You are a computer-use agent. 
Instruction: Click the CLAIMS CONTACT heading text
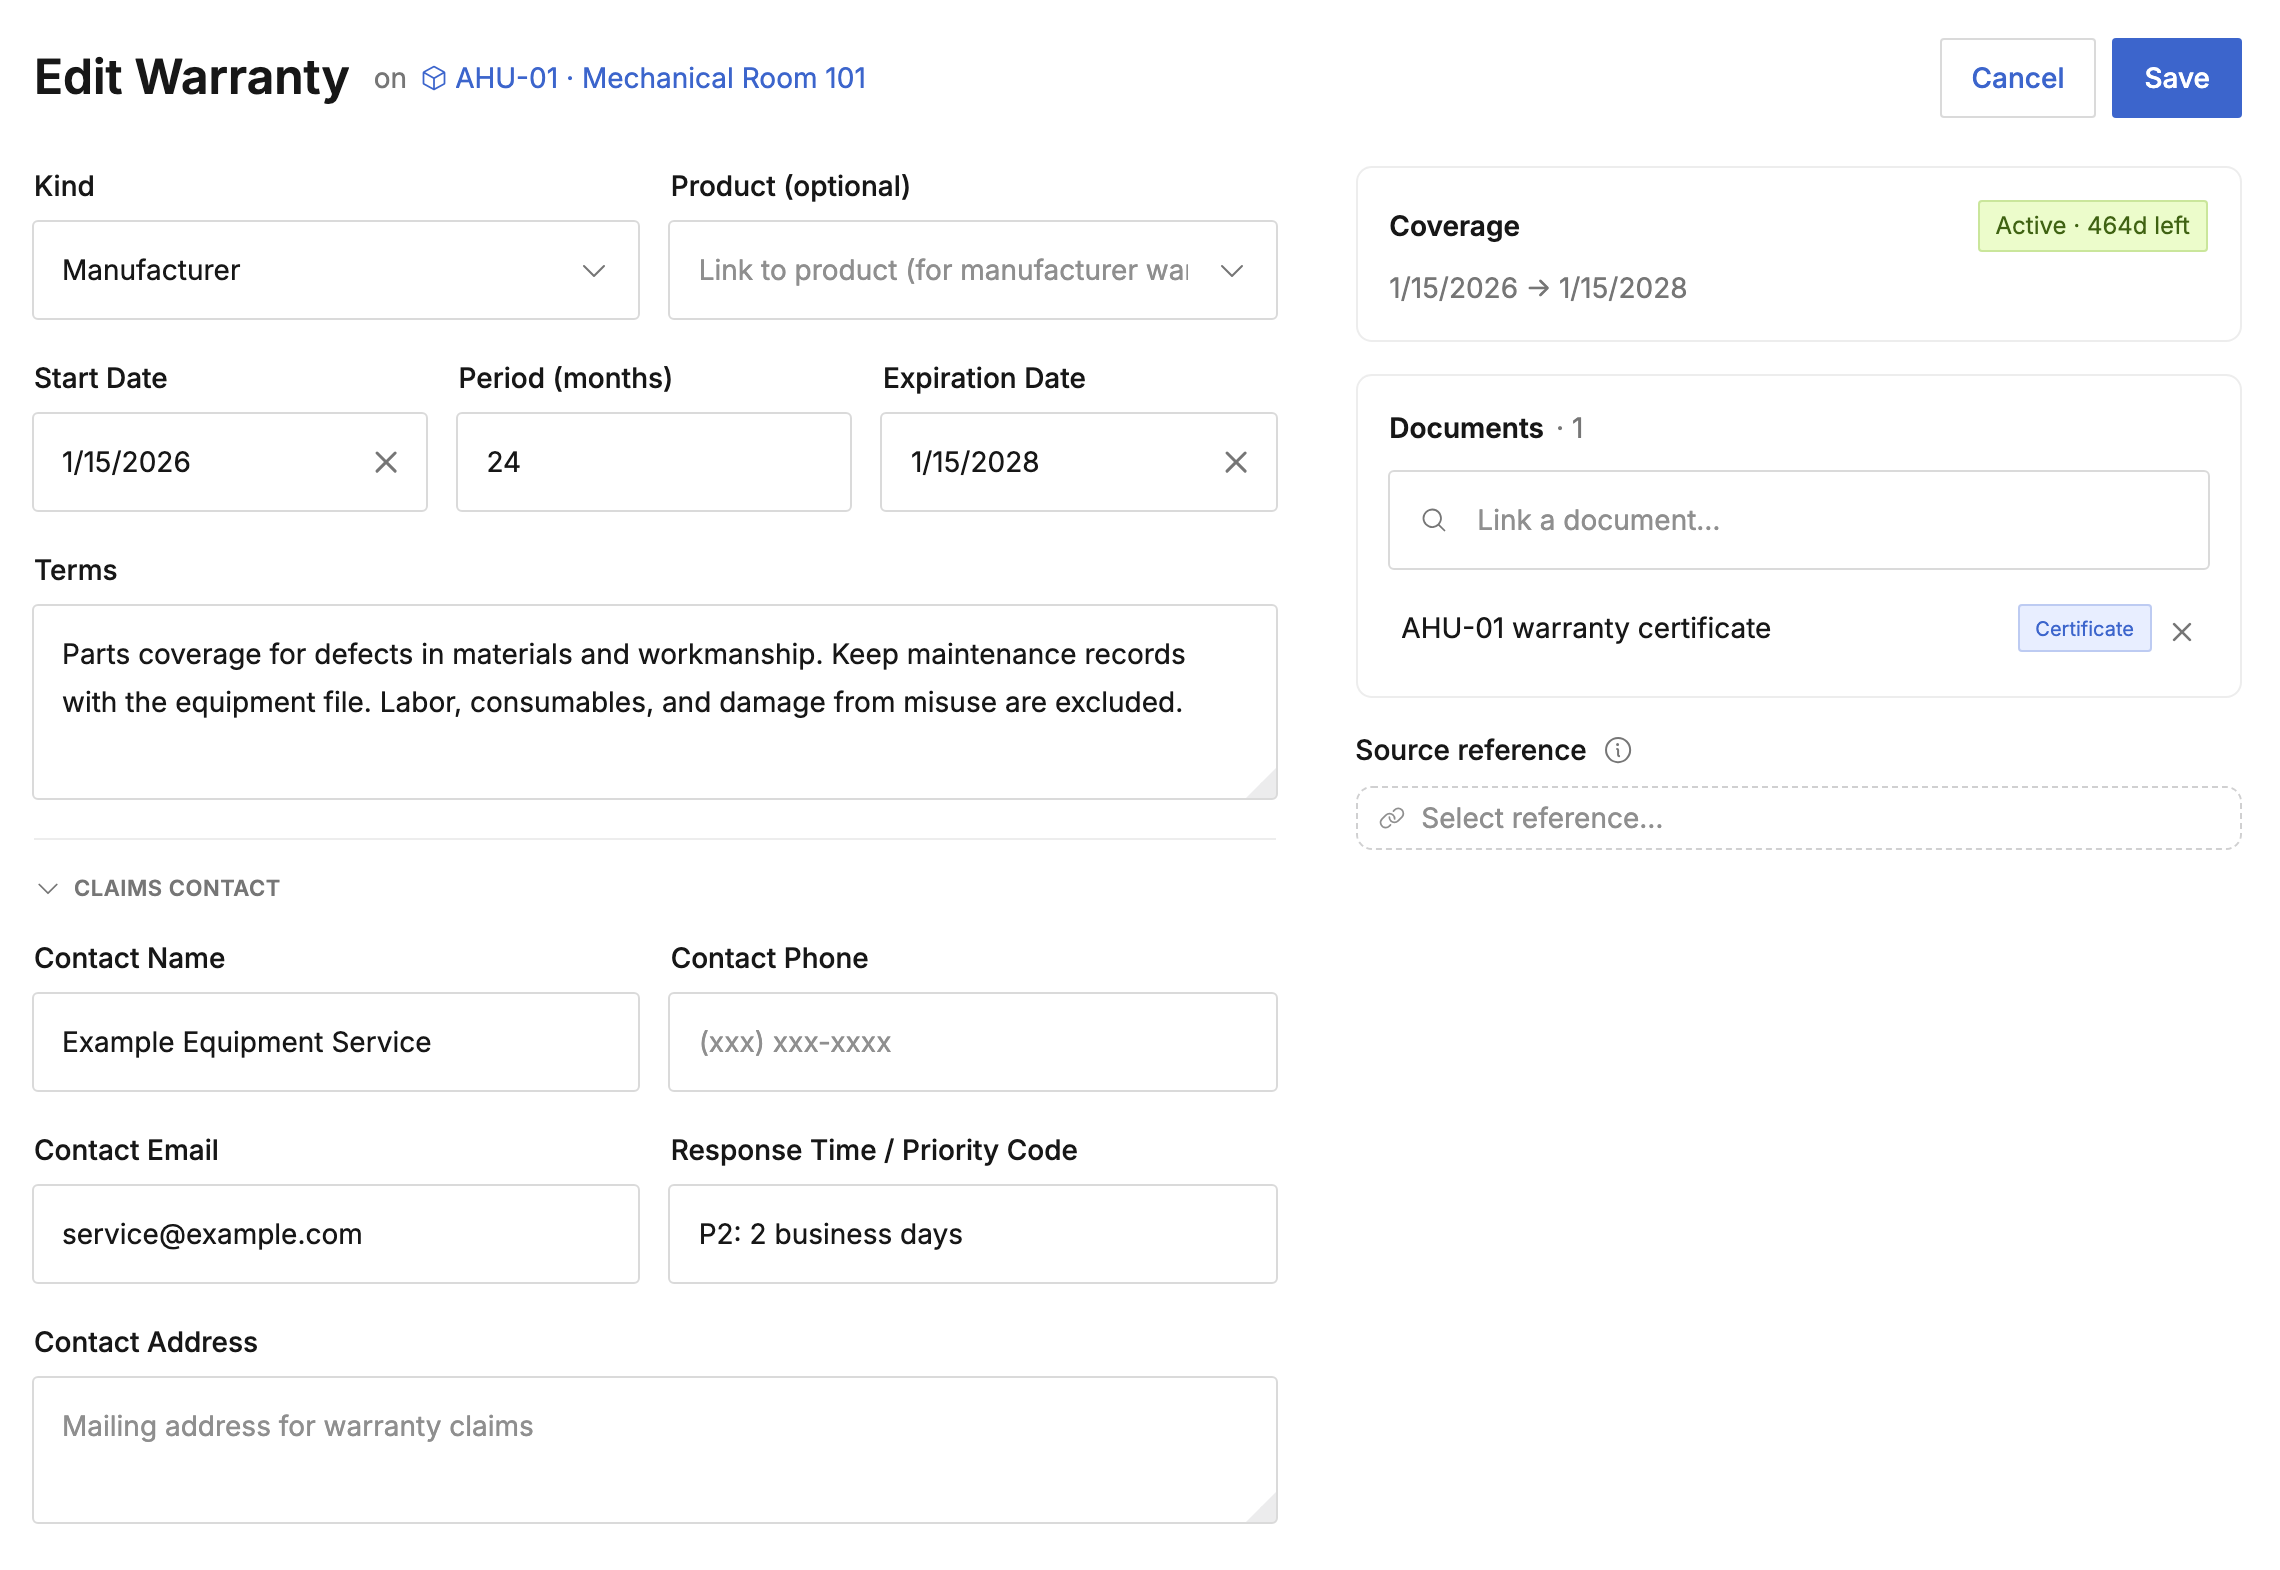(177, 888)
